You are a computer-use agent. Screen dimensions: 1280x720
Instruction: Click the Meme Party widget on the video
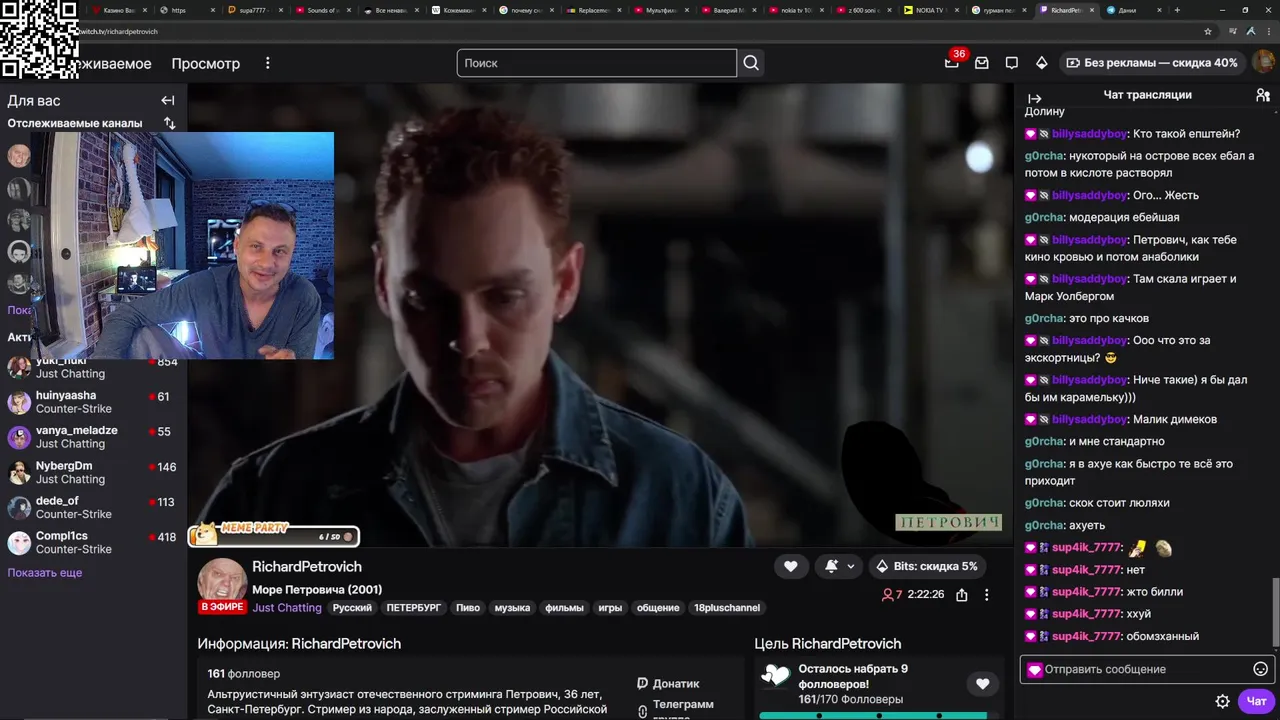click(x=274, y=534)
